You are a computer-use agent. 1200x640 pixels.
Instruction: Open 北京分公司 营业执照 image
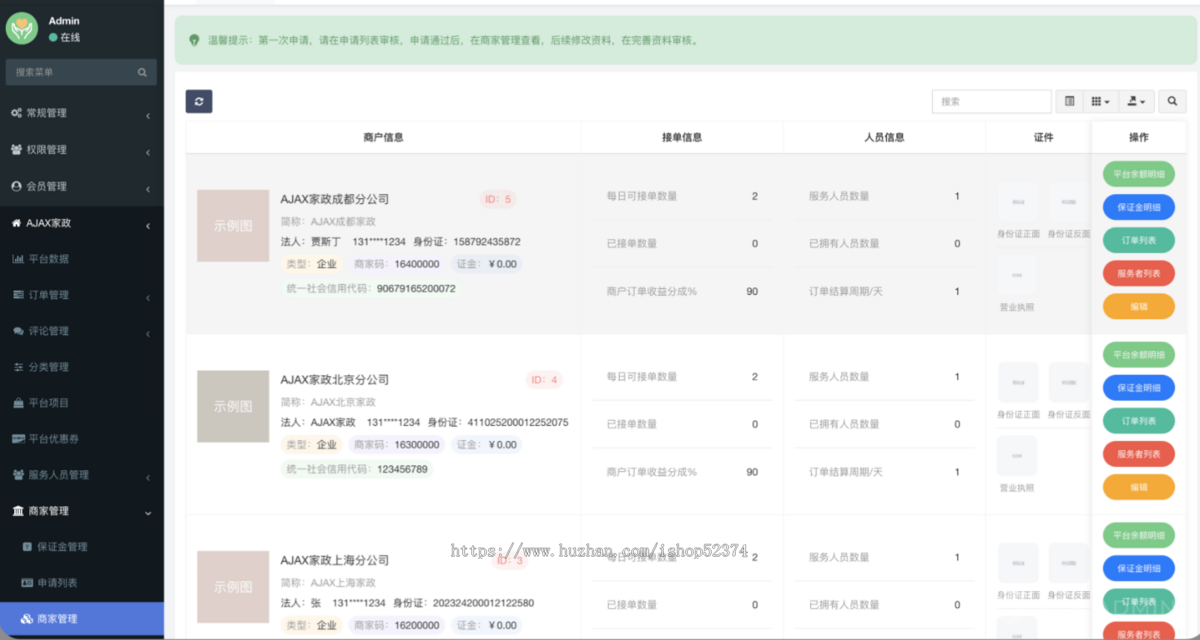click(1018, 455)
